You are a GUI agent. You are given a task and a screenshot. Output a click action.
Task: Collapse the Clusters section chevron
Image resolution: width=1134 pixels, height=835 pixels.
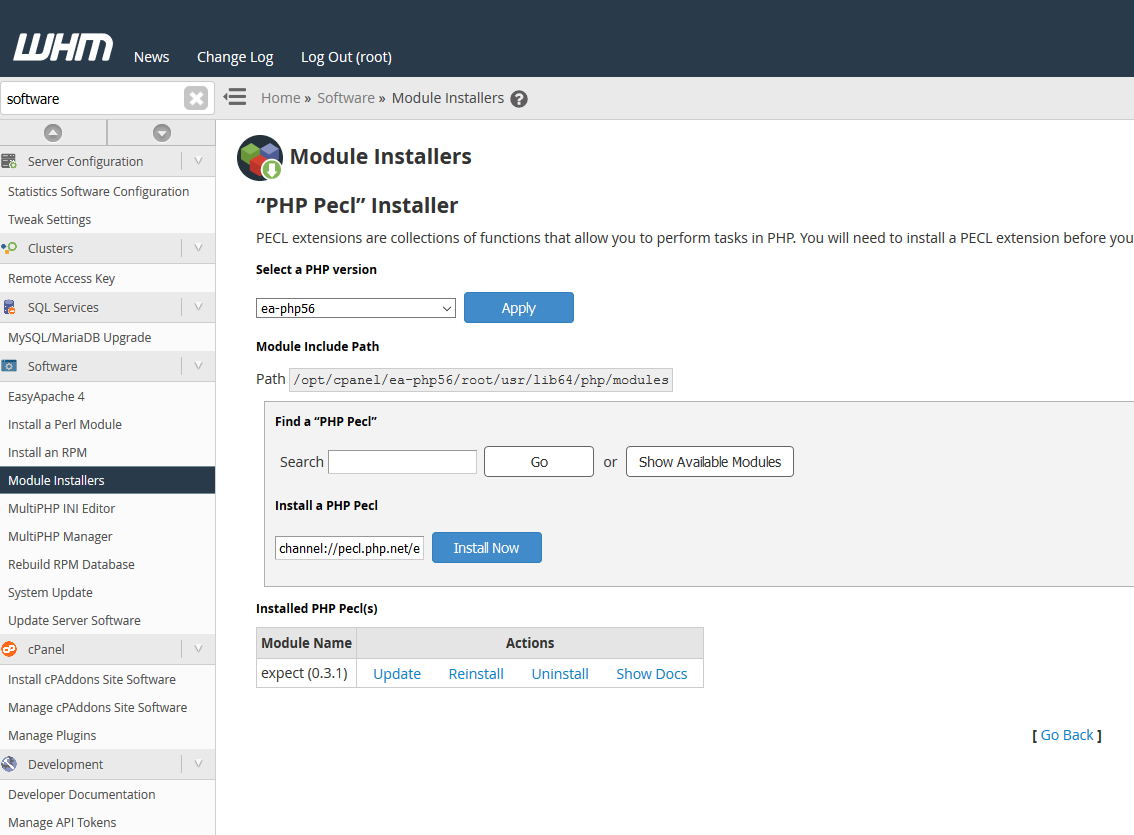(x=198, y=248)
